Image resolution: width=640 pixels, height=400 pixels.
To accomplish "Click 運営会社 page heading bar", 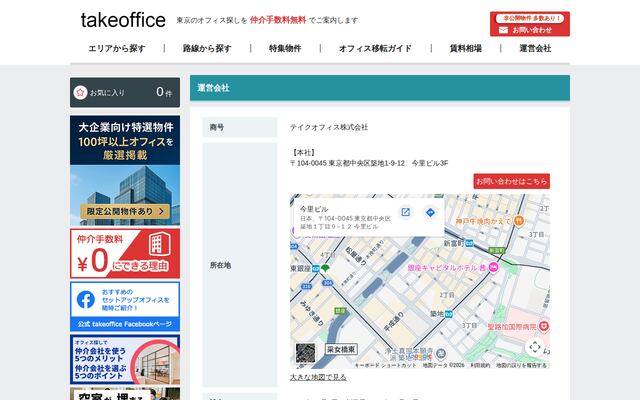I will [x=380, y=88].
